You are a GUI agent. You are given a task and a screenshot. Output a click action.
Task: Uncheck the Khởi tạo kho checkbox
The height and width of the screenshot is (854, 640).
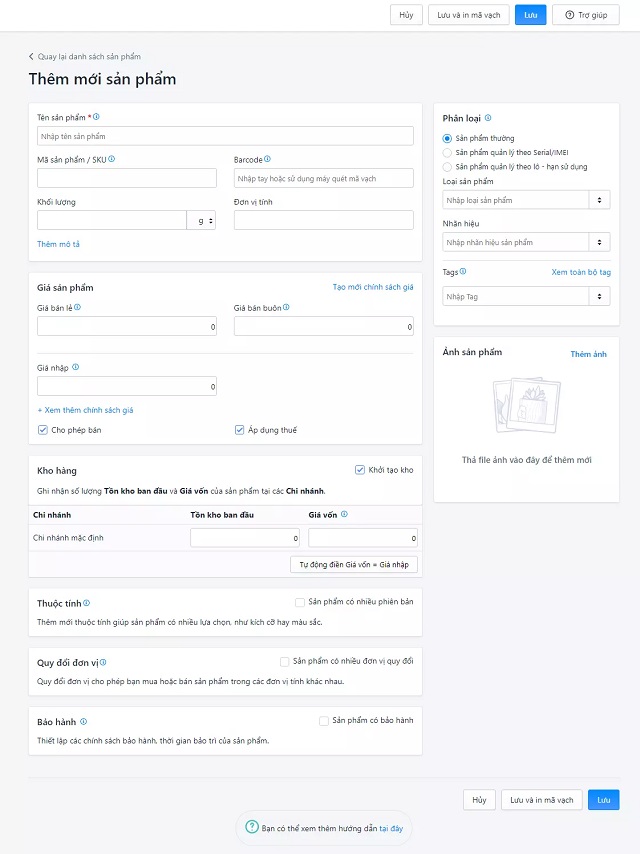pos(360,470)
